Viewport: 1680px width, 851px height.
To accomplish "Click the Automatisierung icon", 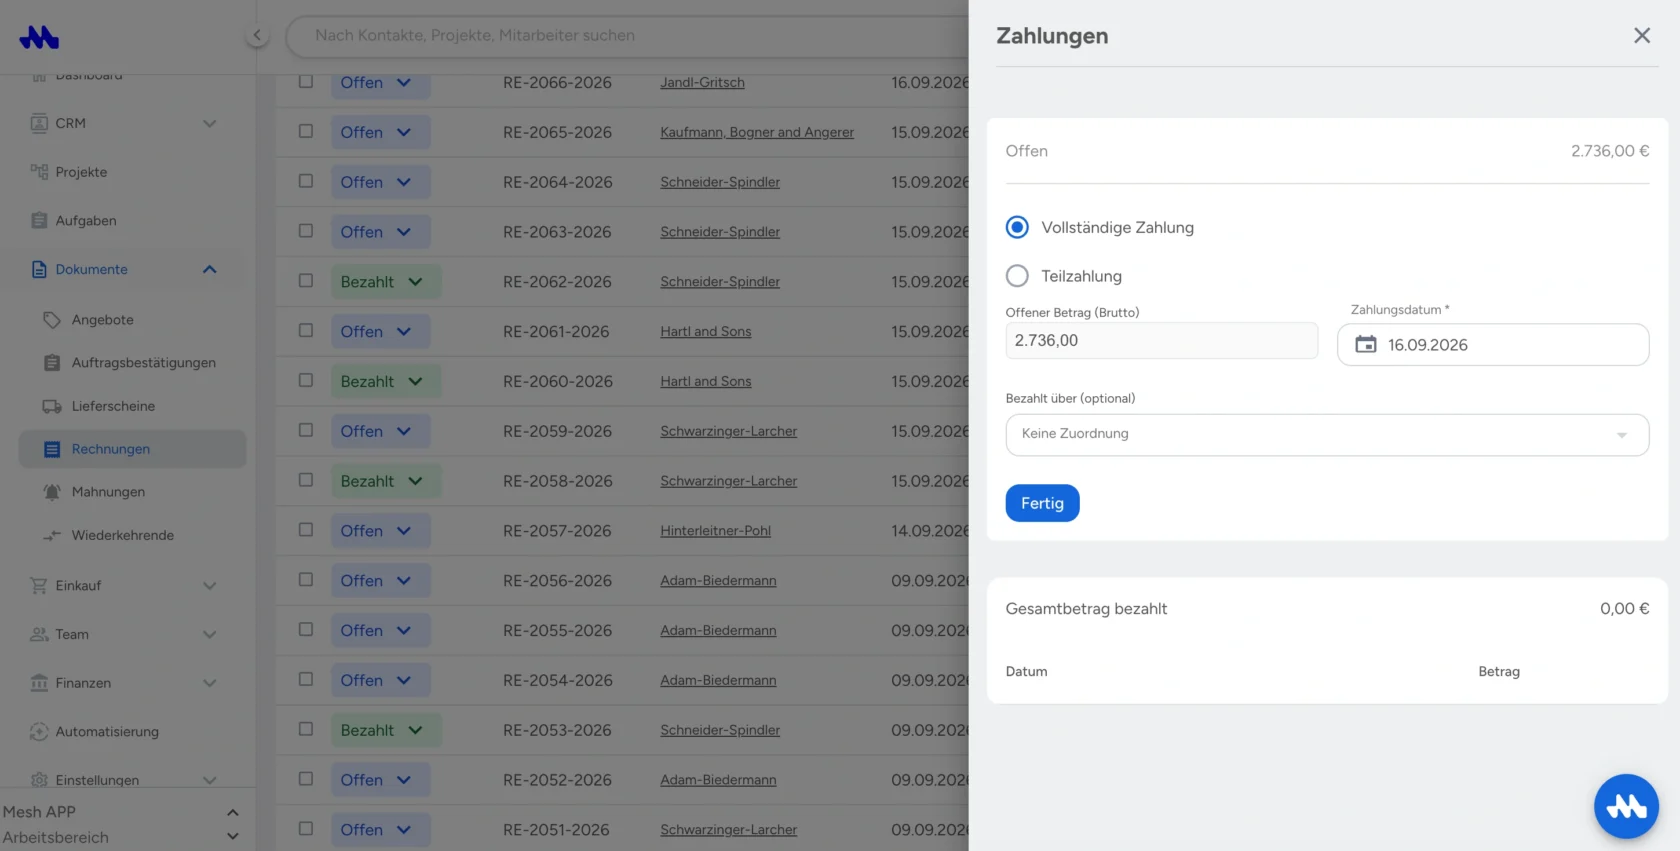I will click(39, 732).
